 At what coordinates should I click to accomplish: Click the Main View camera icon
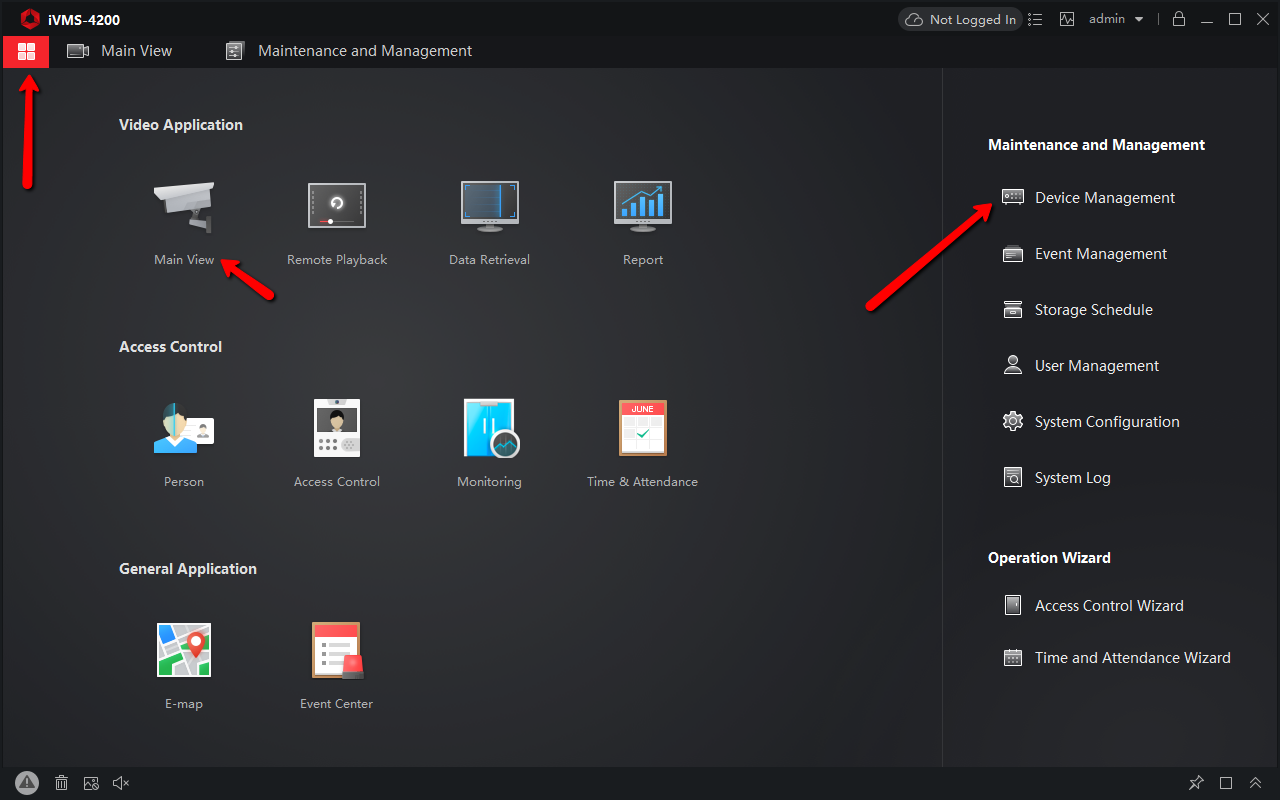[x=184, y=207]
